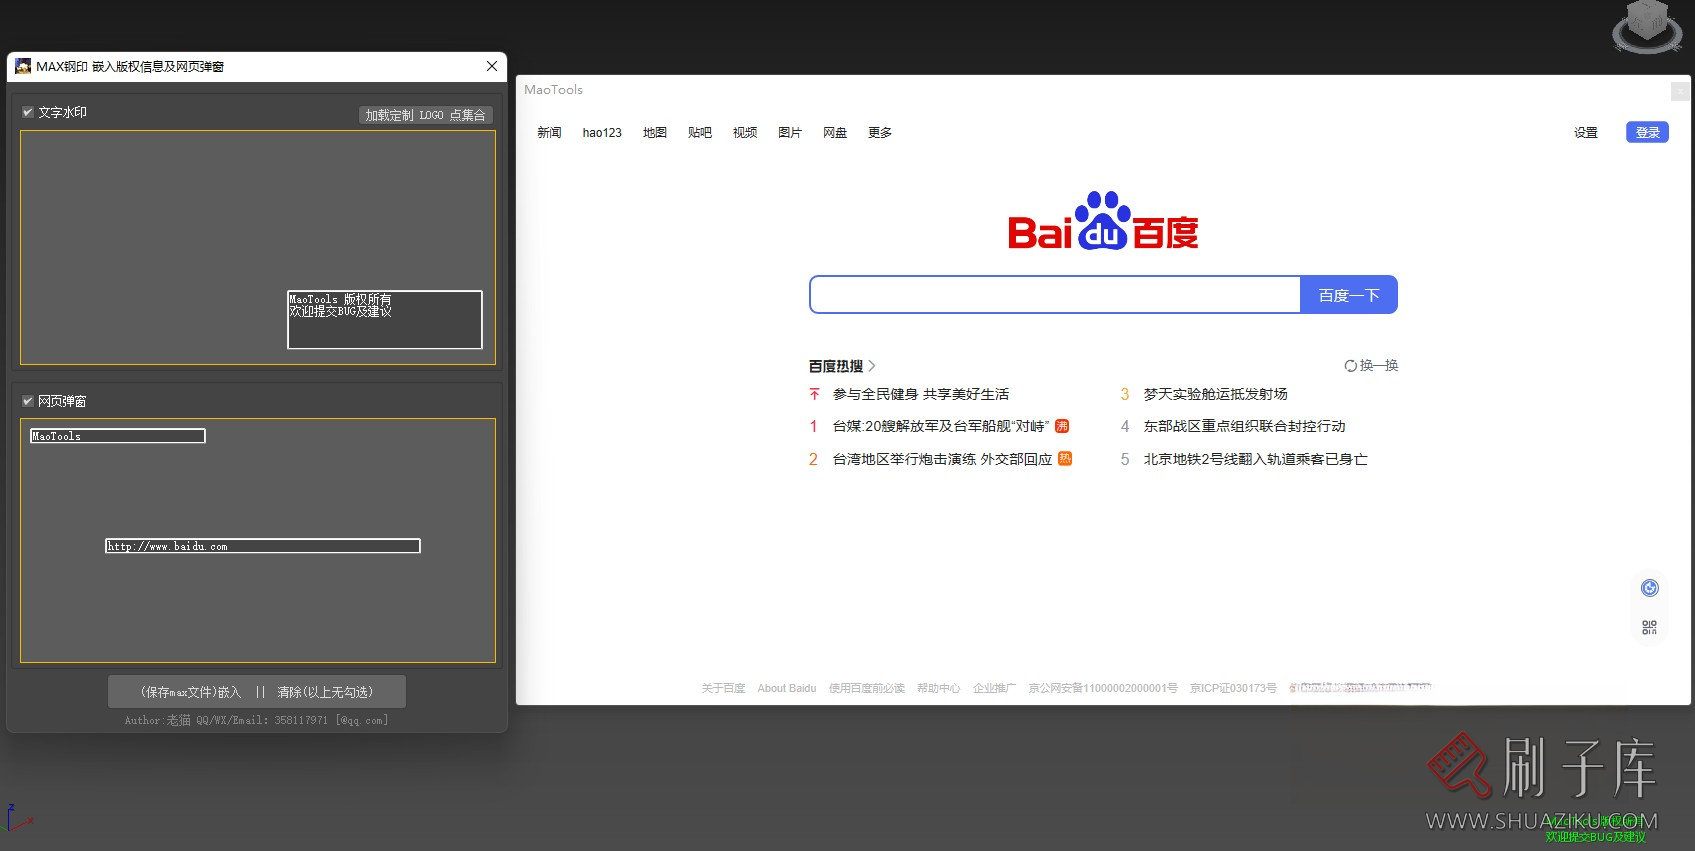The image size is (1695, 851).
Task: Click the orange 热 badge on second news item
Action: point(1064,459)
